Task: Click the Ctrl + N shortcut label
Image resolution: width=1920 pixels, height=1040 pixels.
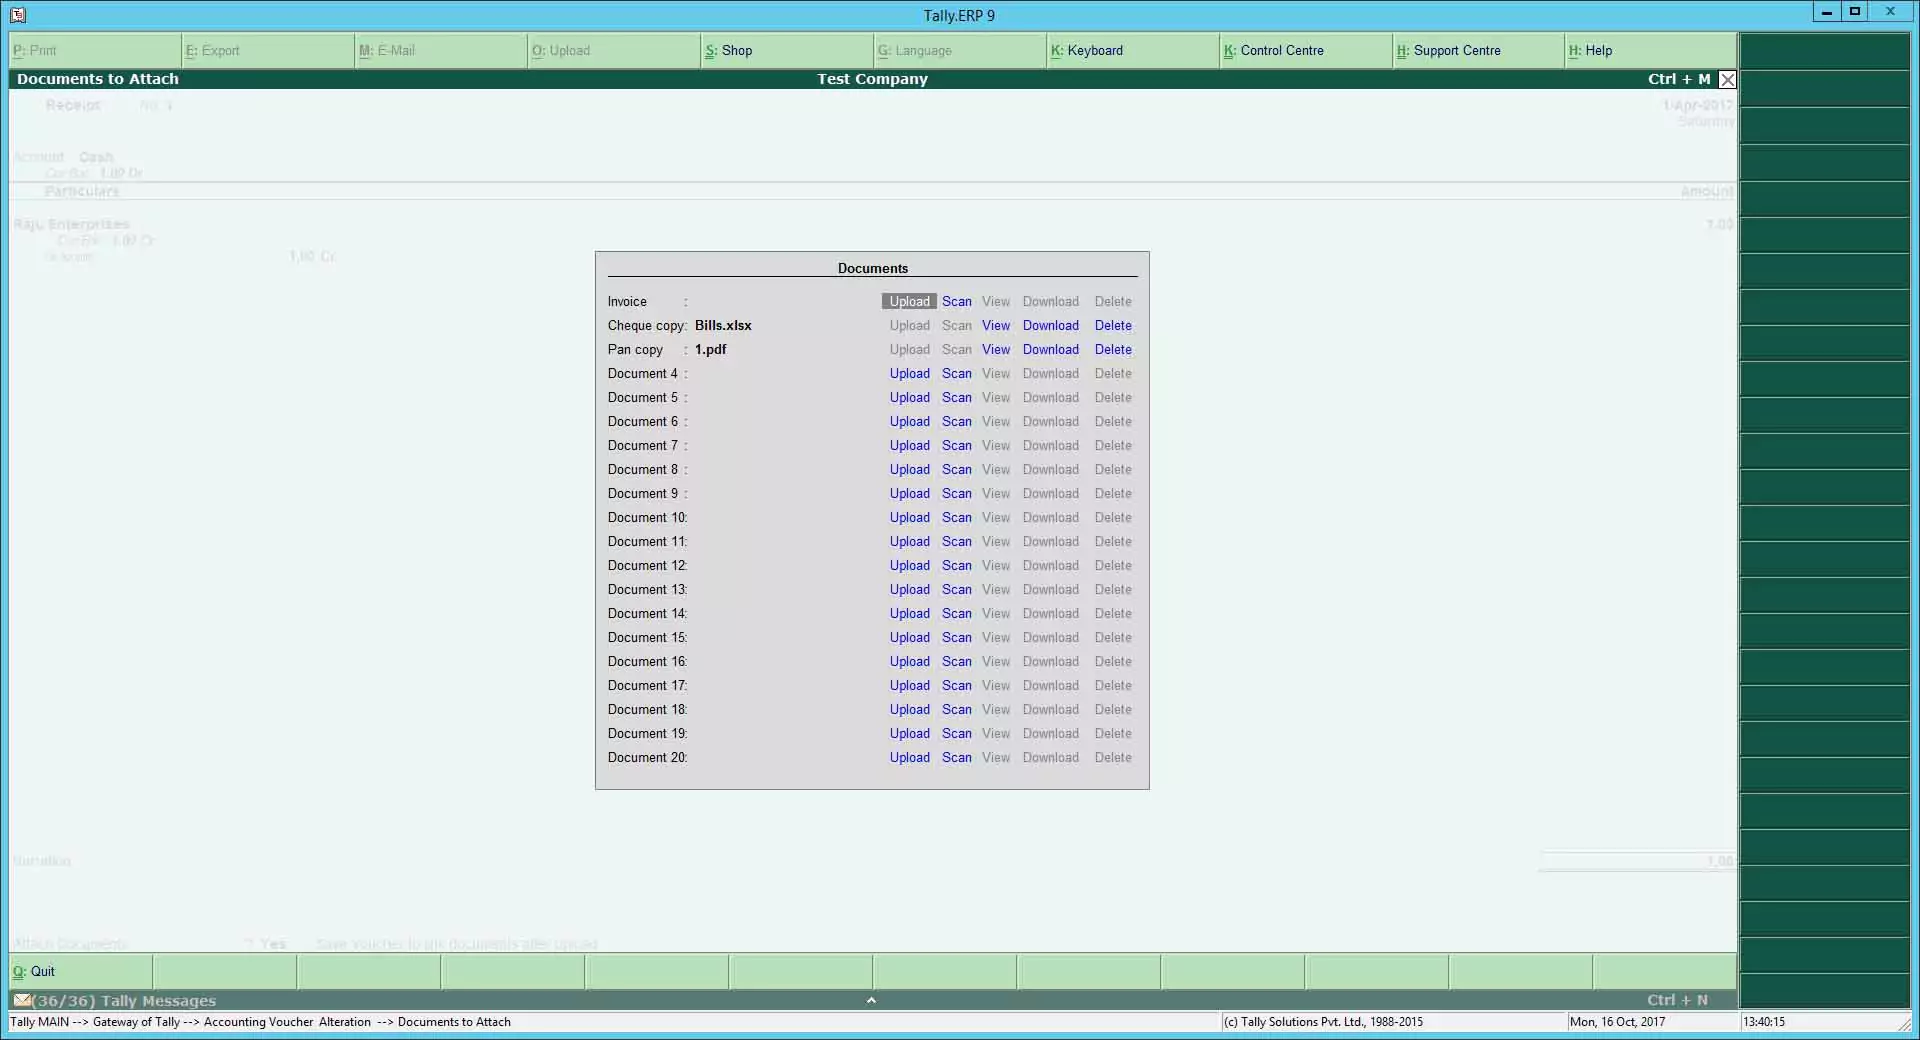Action: tap(1677, 1000)
